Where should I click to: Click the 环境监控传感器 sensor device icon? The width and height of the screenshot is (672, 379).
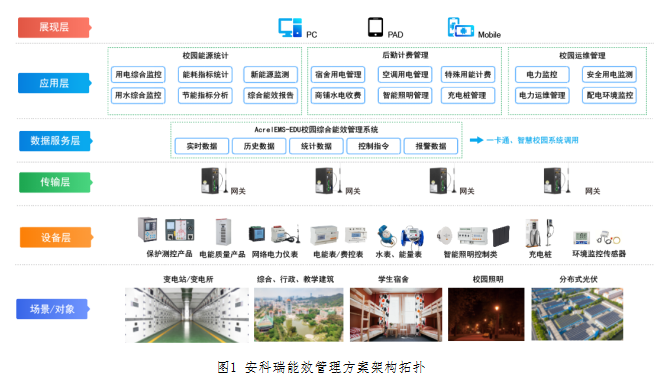pos(599,238)
